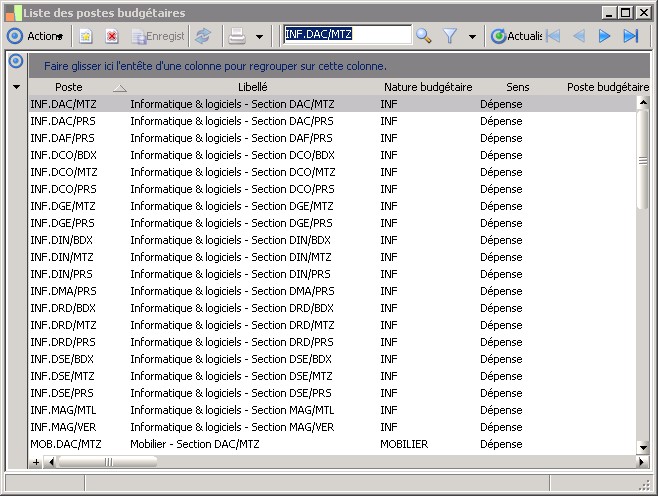Click Dépense cell in INF.DIN/MTZ row
The width and height of the screenshot is (658, 496).
click(501, 257)
